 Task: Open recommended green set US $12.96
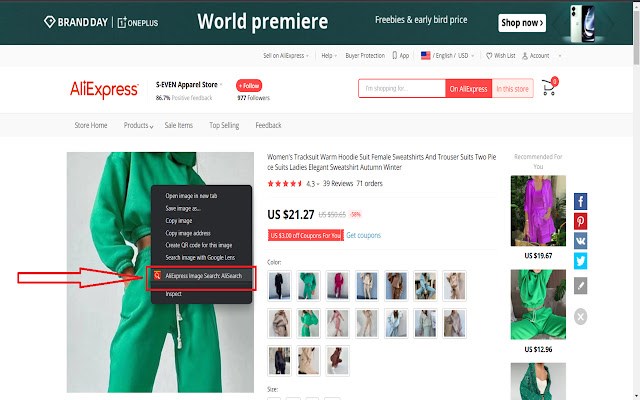(538, 304)
